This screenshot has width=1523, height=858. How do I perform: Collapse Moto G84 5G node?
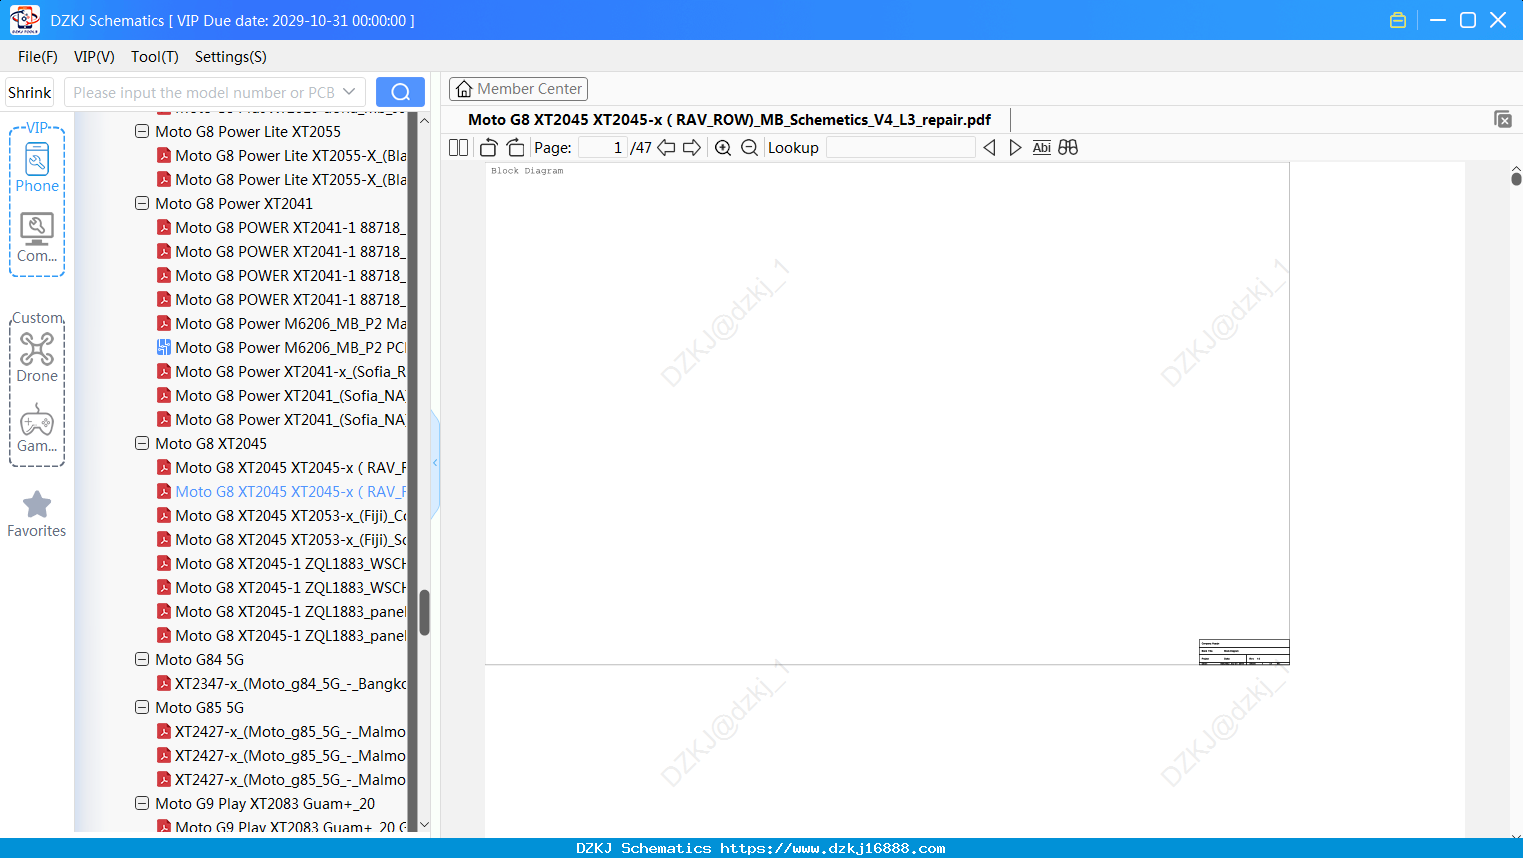(142, 659)
